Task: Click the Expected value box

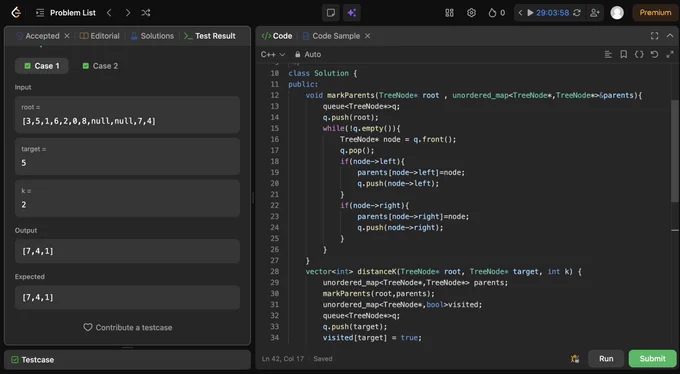Action: coord(127,297)
